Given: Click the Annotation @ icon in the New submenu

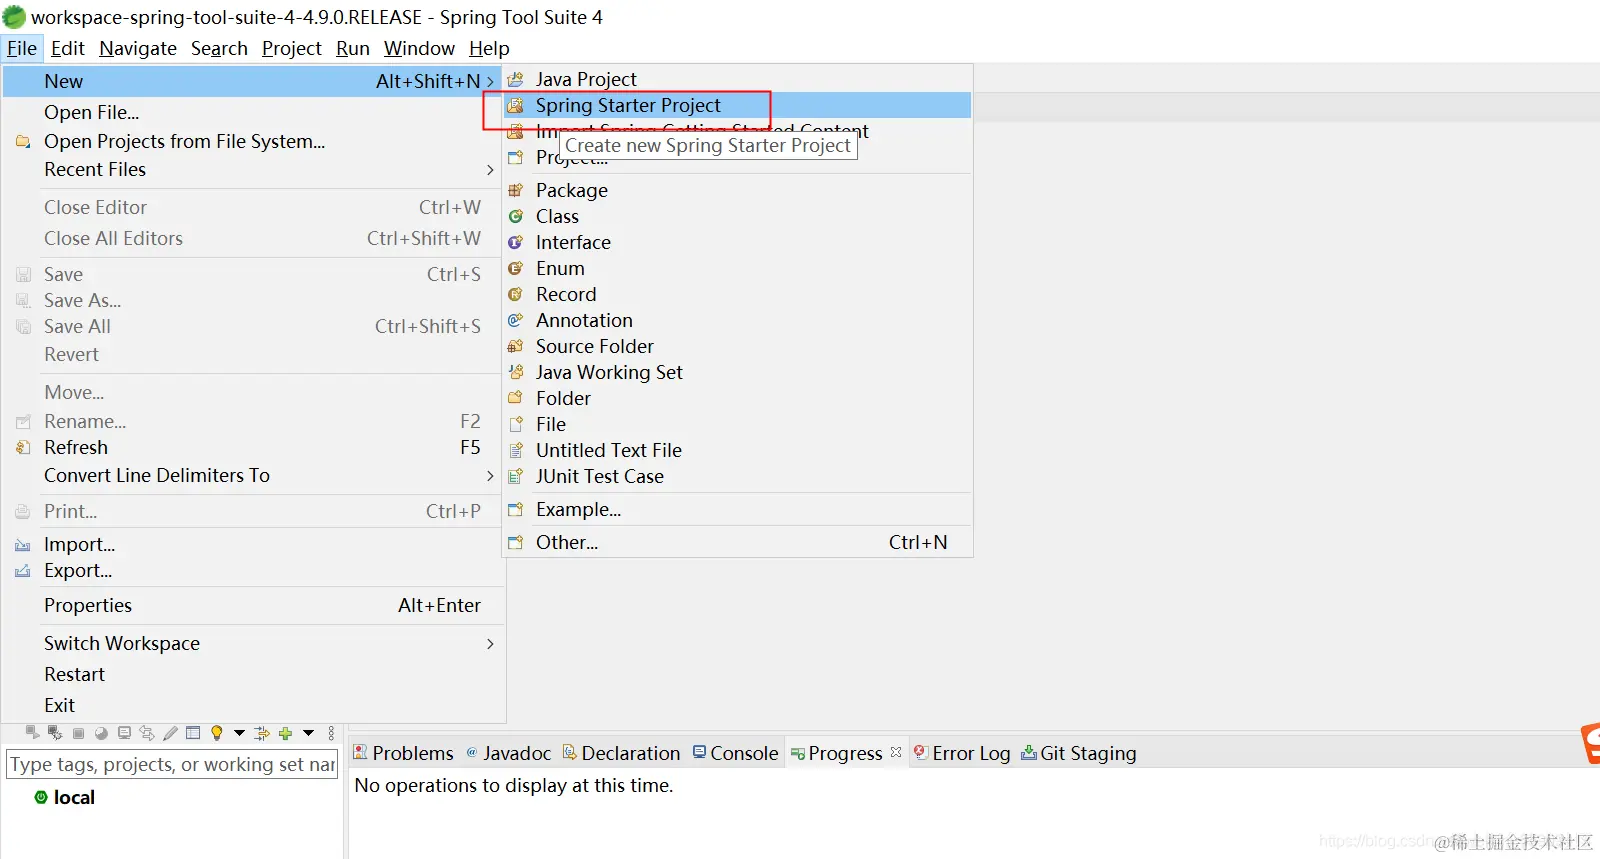Looking at the screenshot, I should [x=515, y=320].
